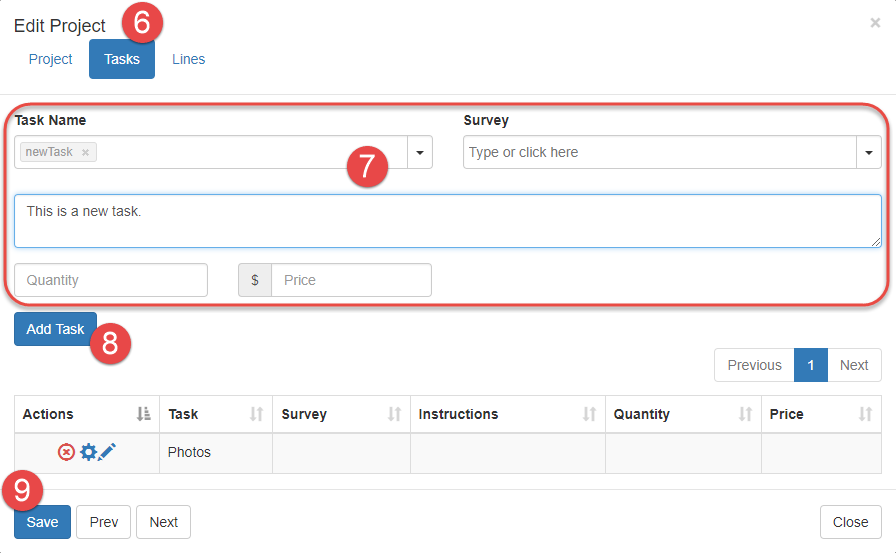Click in the Price input field
Viewport: 896px width, 553px height.
click(x=350, y=280)
